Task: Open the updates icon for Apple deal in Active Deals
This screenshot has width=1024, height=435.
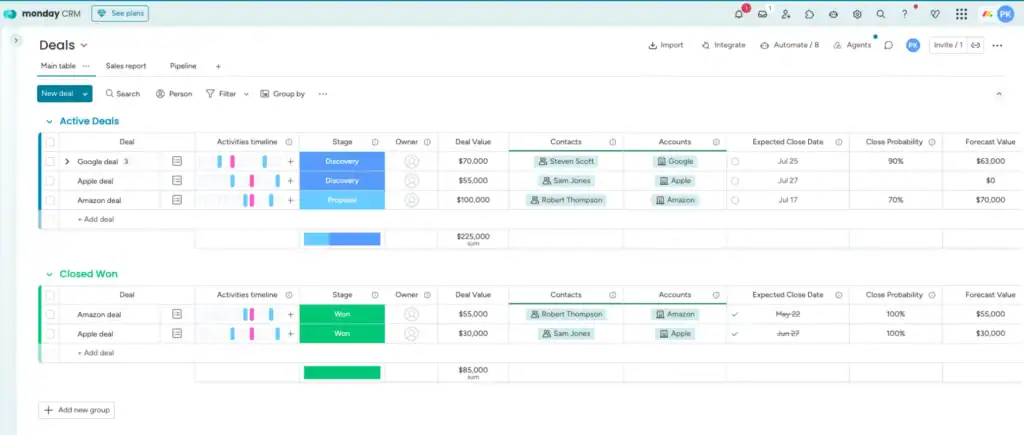Action: click(x=177, y=180)
